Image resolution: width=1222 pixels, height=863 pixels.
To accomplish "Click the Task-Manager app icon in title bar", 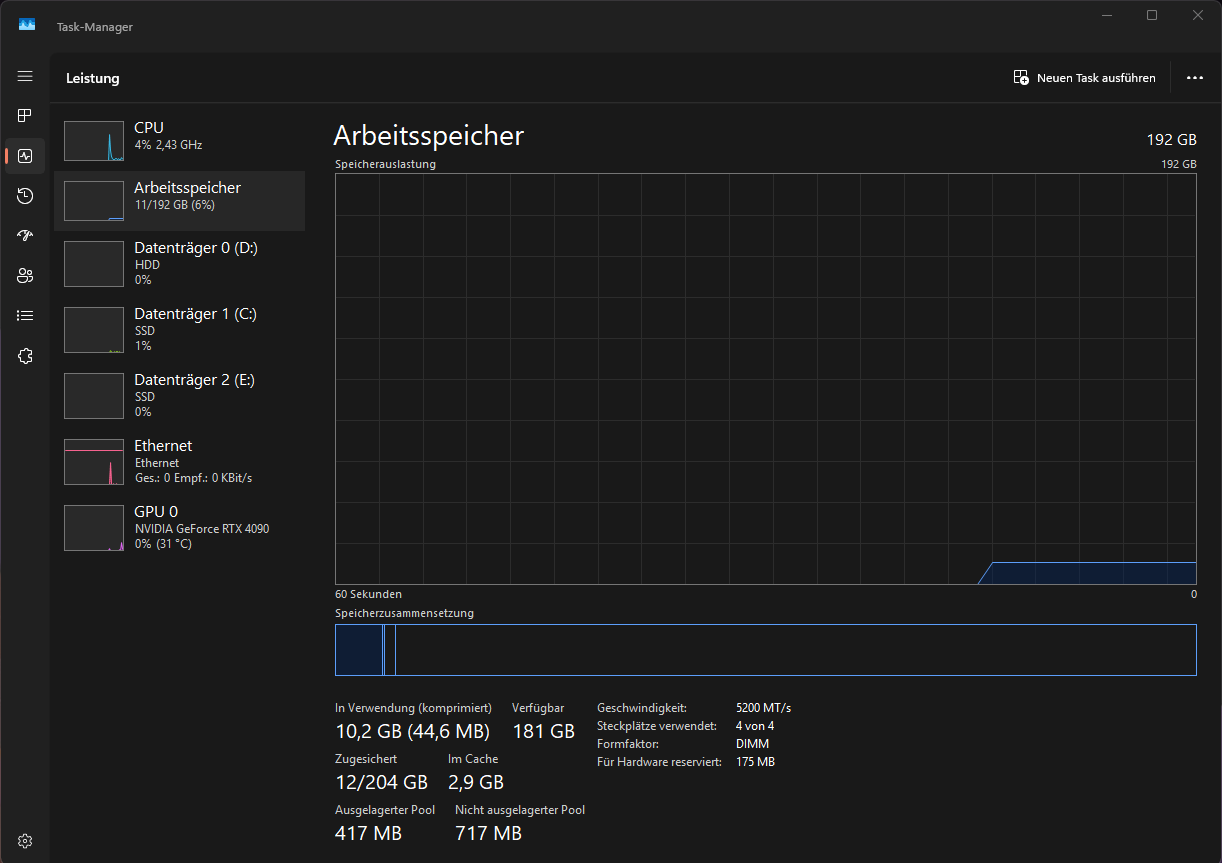I will pos(27,26).
